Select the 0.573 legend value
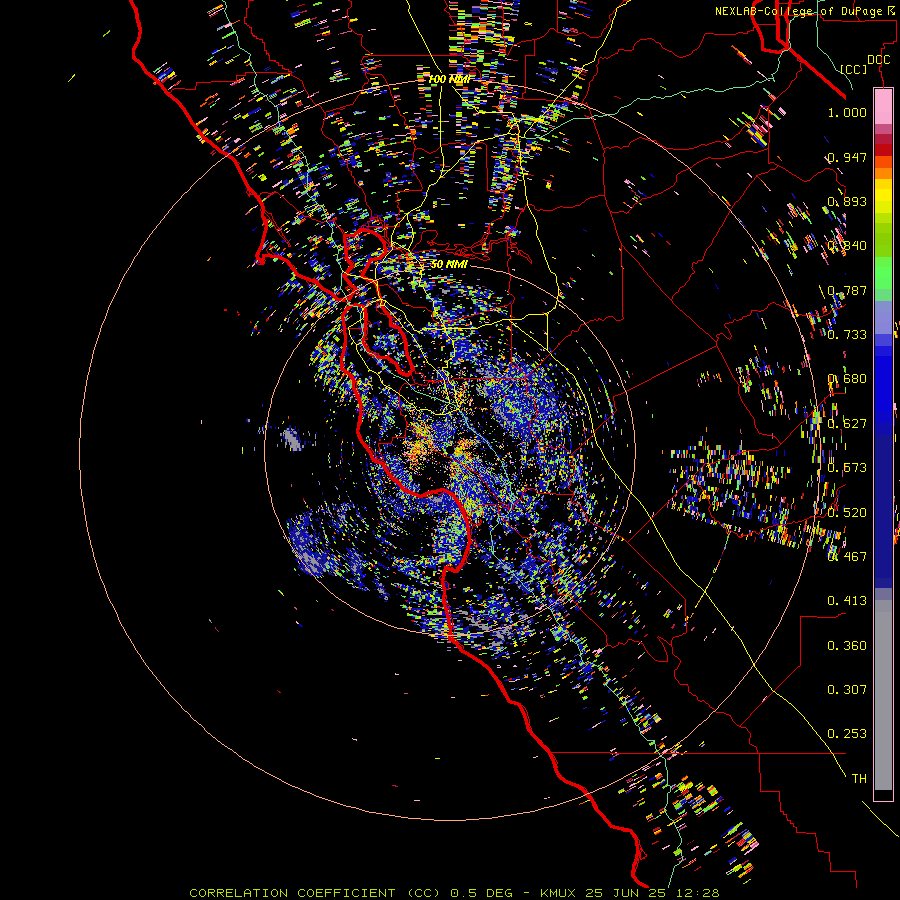 pos(847,468)
